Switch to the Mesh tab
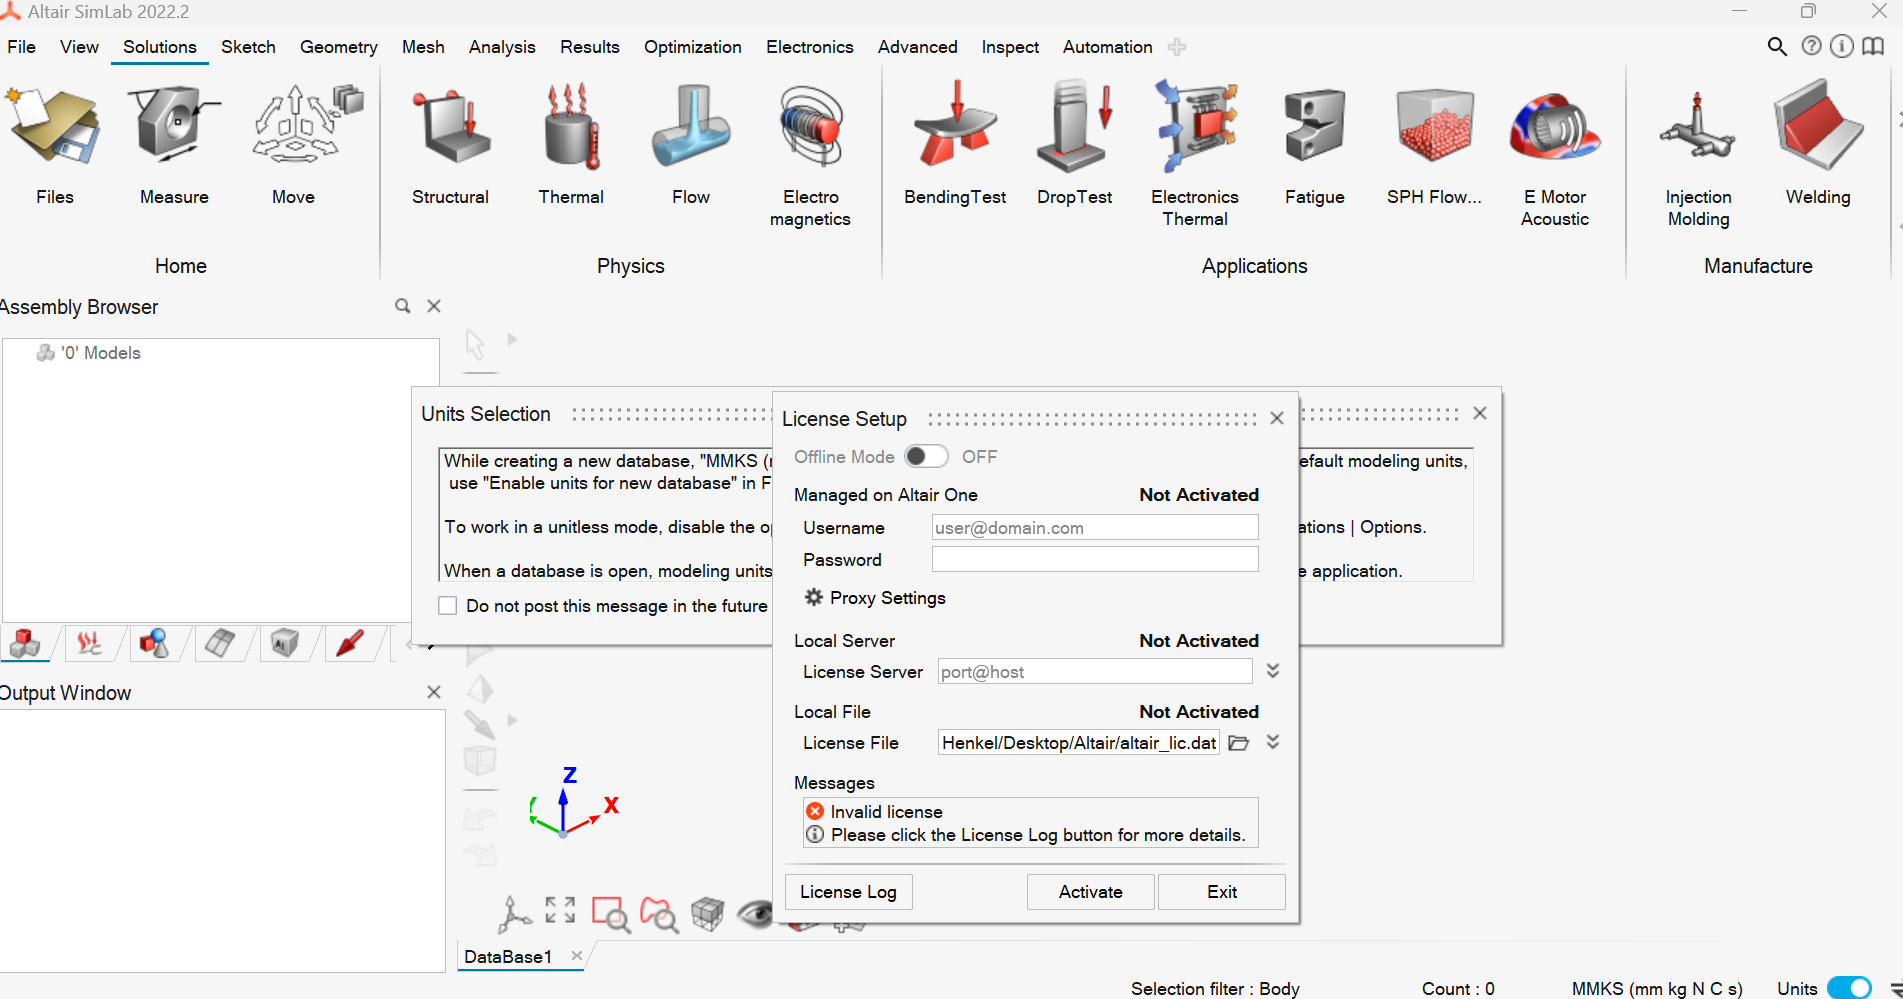The height and width of the screenshot is (999, 1903). point(423,47)
